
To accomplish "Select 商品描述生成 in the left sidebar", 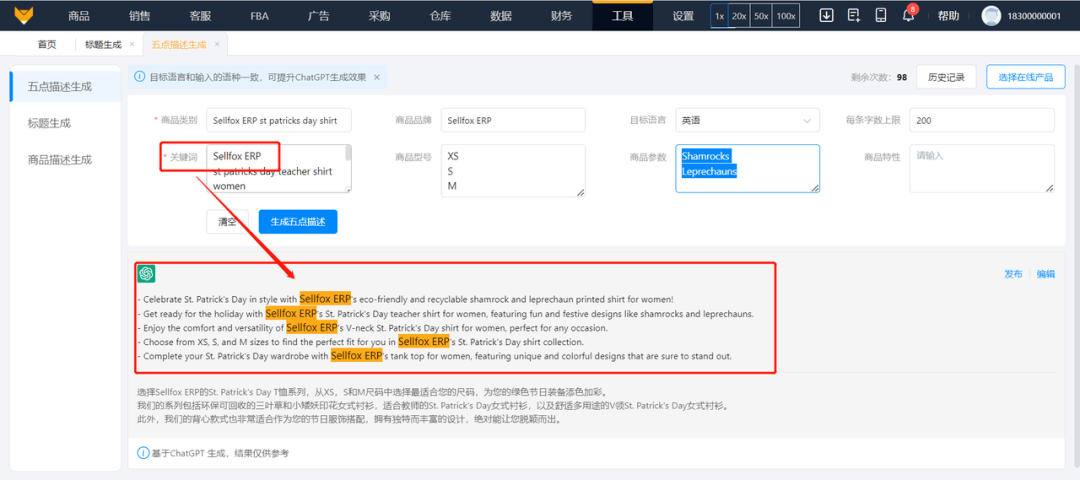I will [60, 160].
